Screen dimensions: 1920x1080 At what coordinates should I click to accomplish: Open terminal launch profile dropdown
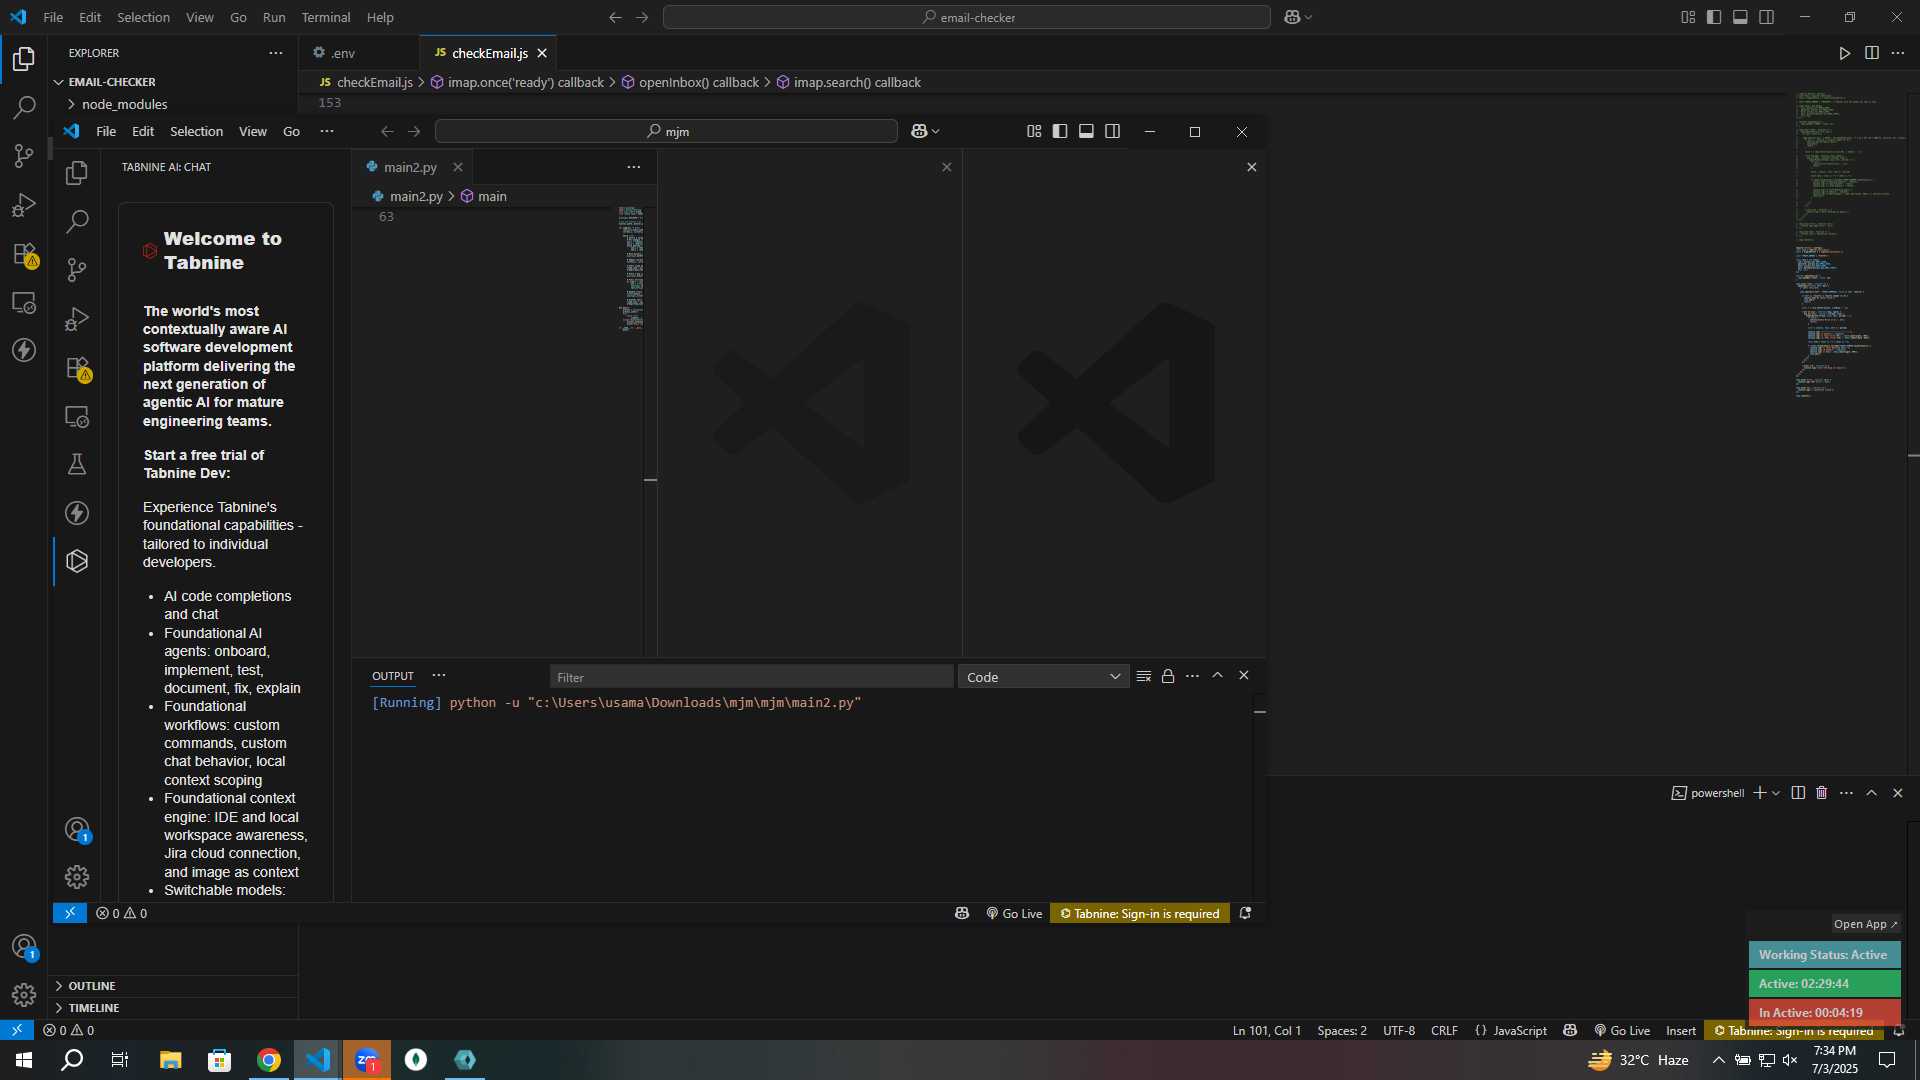[1776, 793]
